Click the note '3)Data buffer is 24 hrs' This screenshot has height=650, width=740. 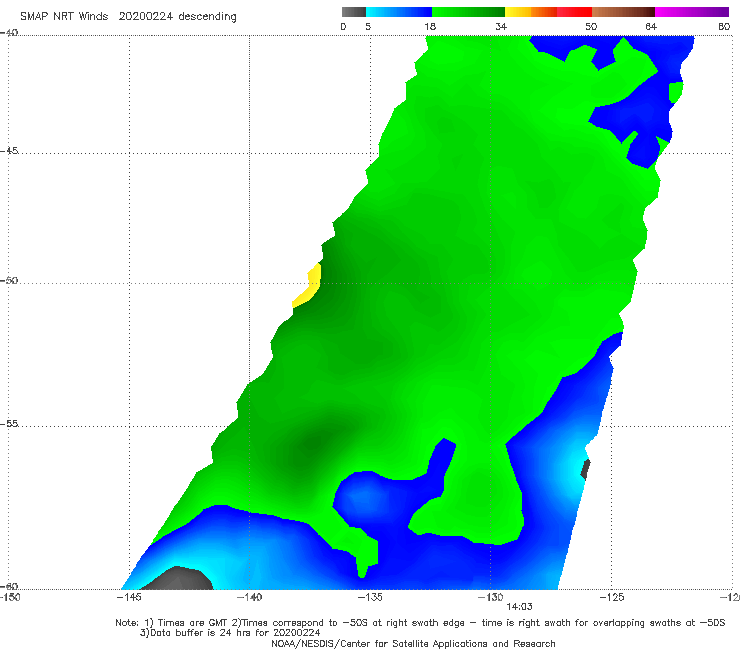[230, 633]
